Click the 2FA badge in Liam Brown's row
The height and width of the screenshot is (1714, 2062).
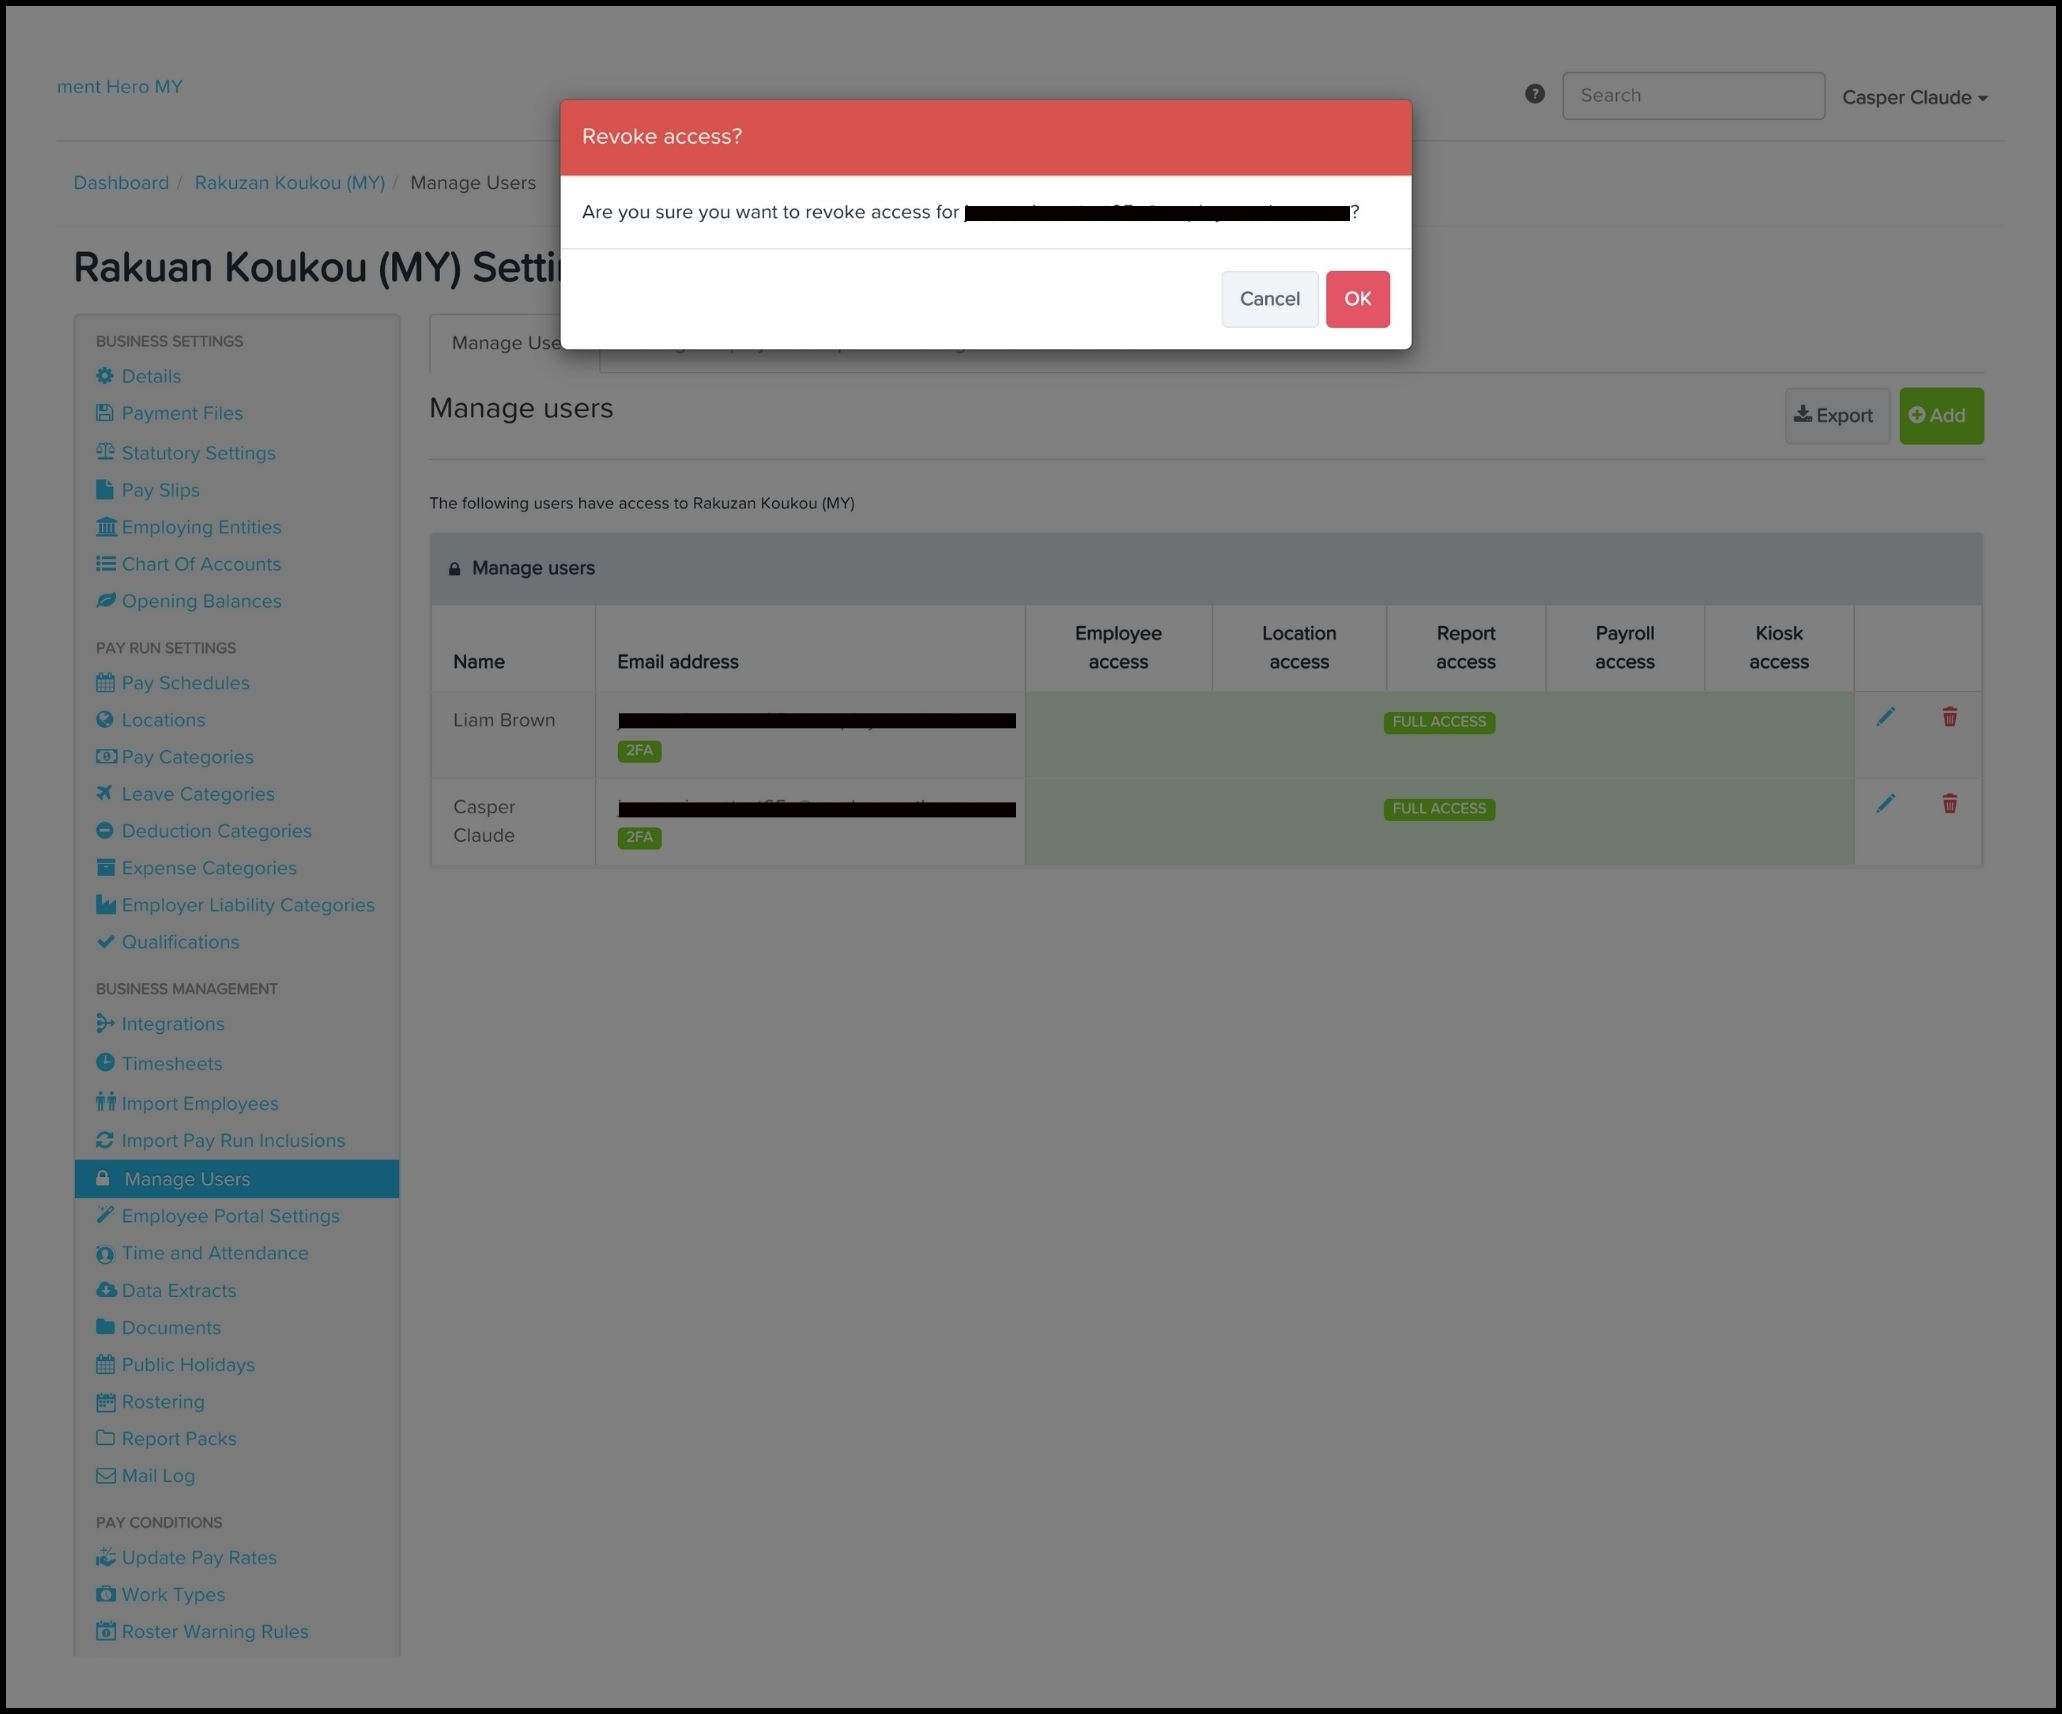[x=639, y=751]
